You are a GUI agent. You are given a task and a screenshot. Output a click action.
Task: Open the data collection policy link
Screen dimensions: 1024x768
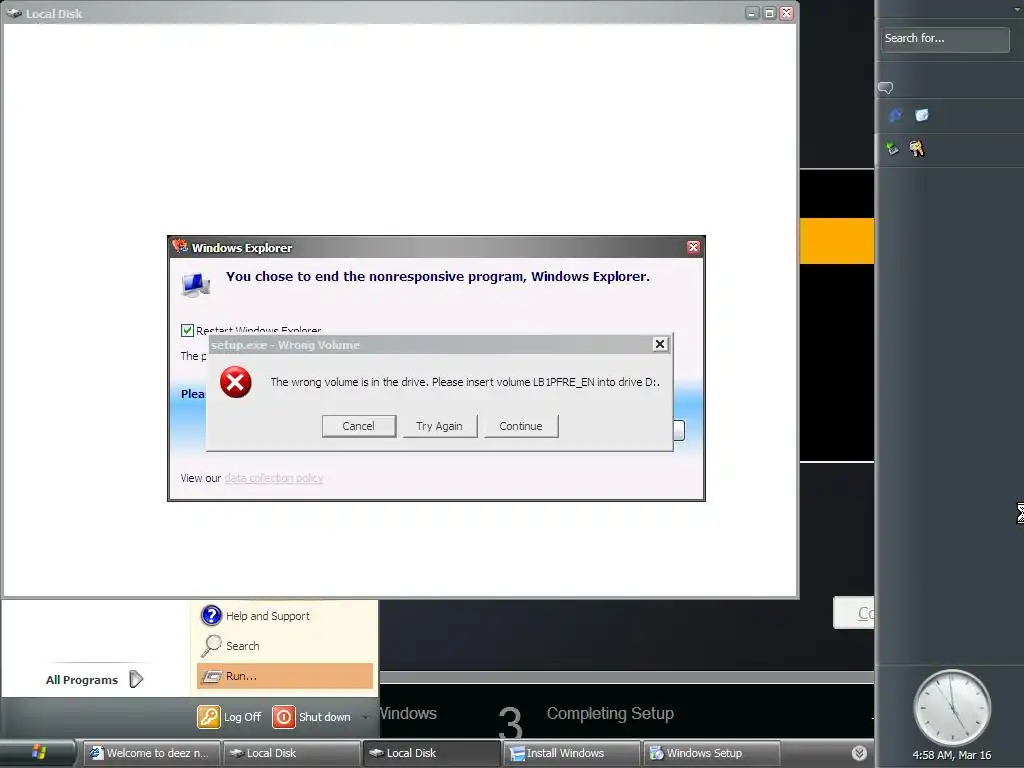[274, 478]
